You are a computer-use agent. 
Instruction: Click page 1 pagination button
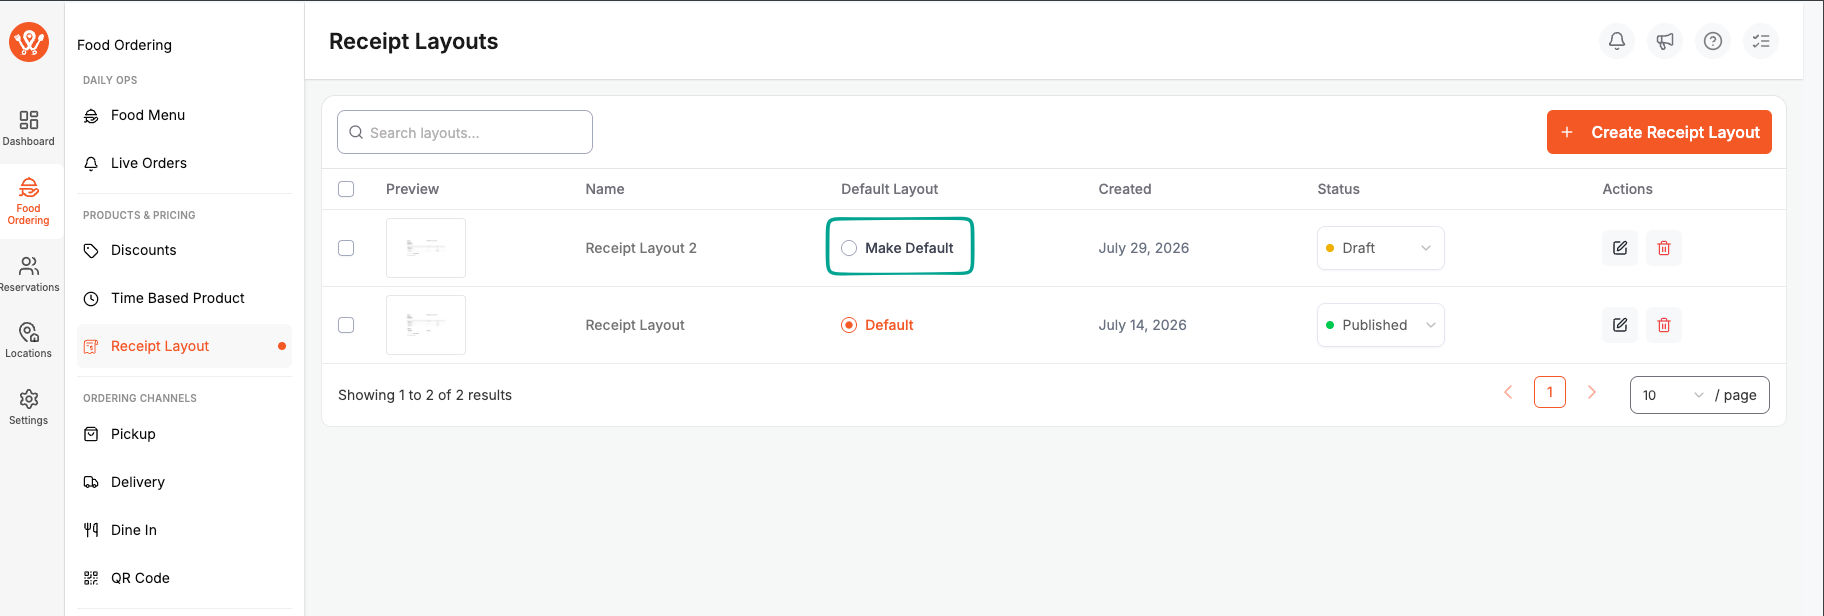[1550, 392]
